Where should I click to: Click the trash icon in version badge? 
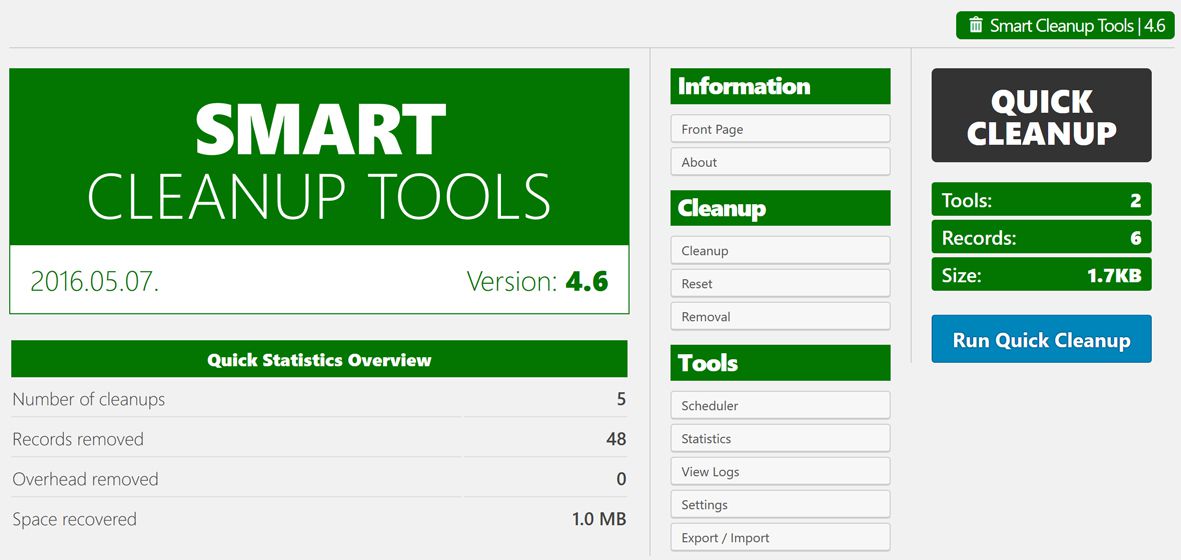(976, 26)
